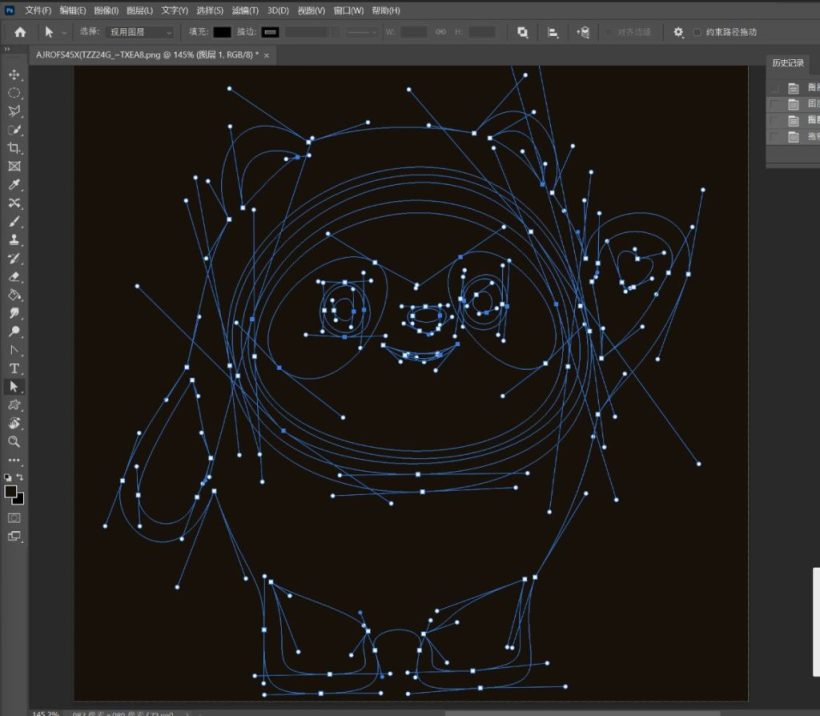Close the AJROFS4SX document tab
Image resolution: width=820 pixels, height=716 pixels.
point(267,54)
